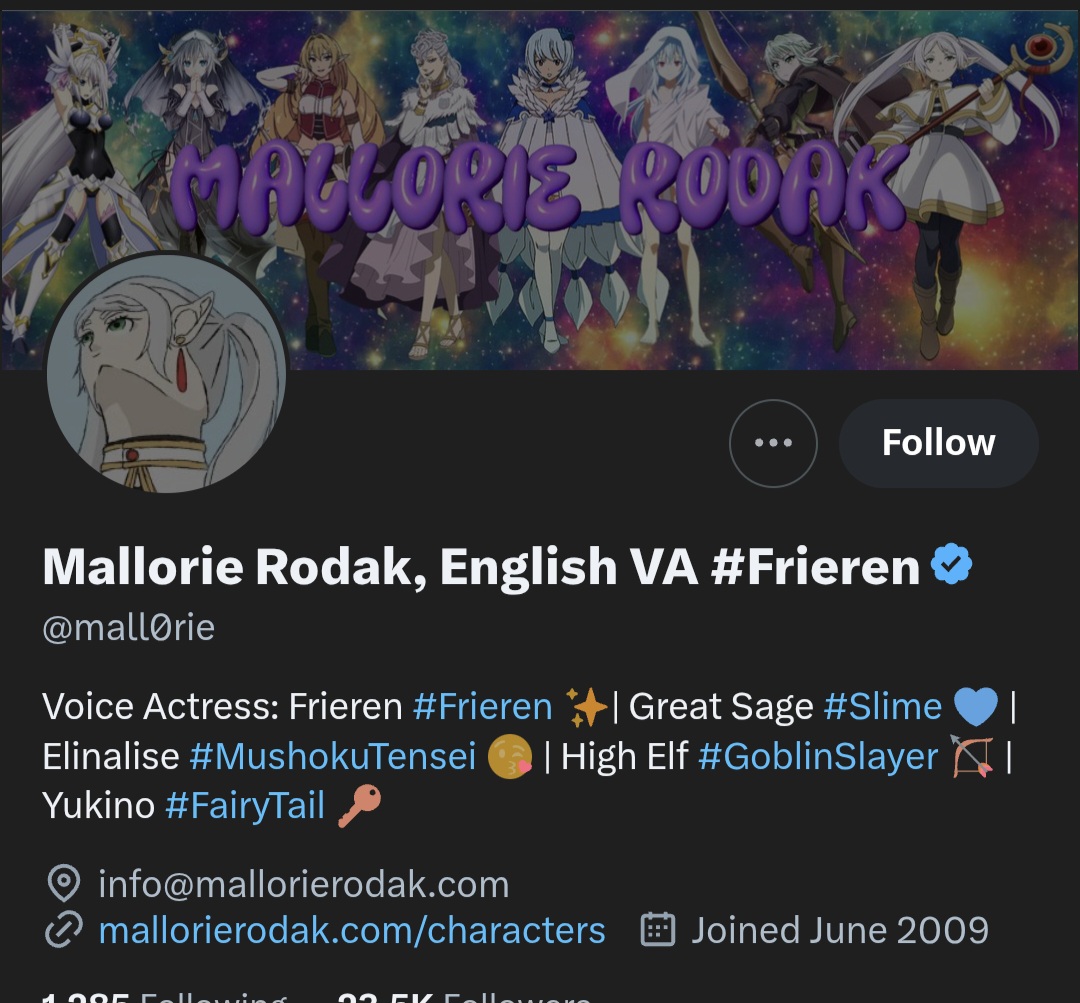This screenshot has width=1080, height=1003.
Task: Click the display name Mallorie Rodak heading
Action: pyautogui.click(x=481, y=567)
